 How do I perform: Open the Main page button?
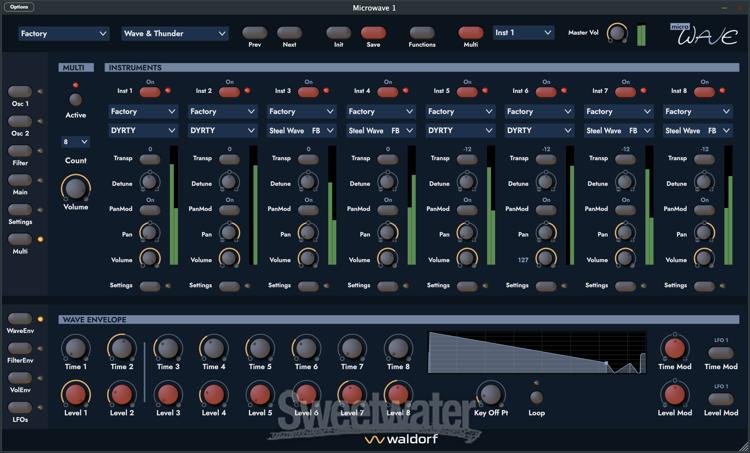(x=20, y=180)
